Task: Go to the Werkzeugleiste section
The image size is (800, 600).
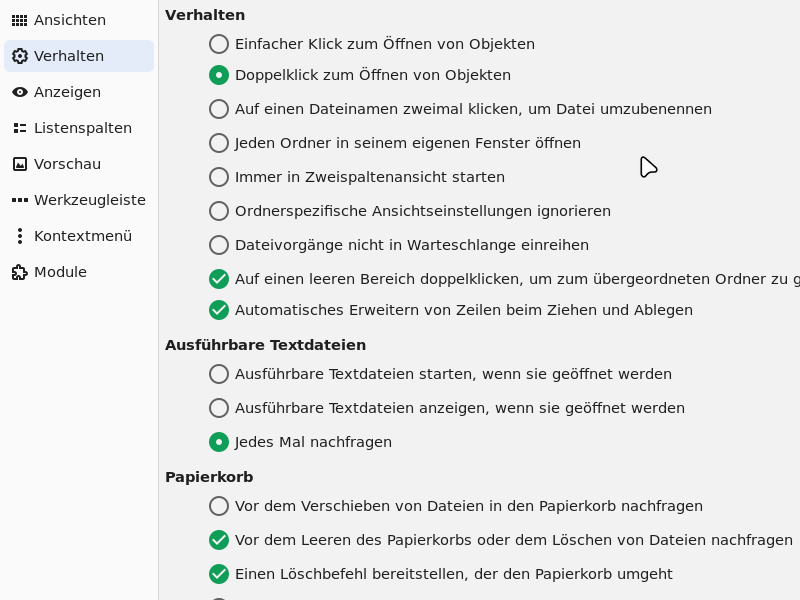Action: click(x=89, y=200)
